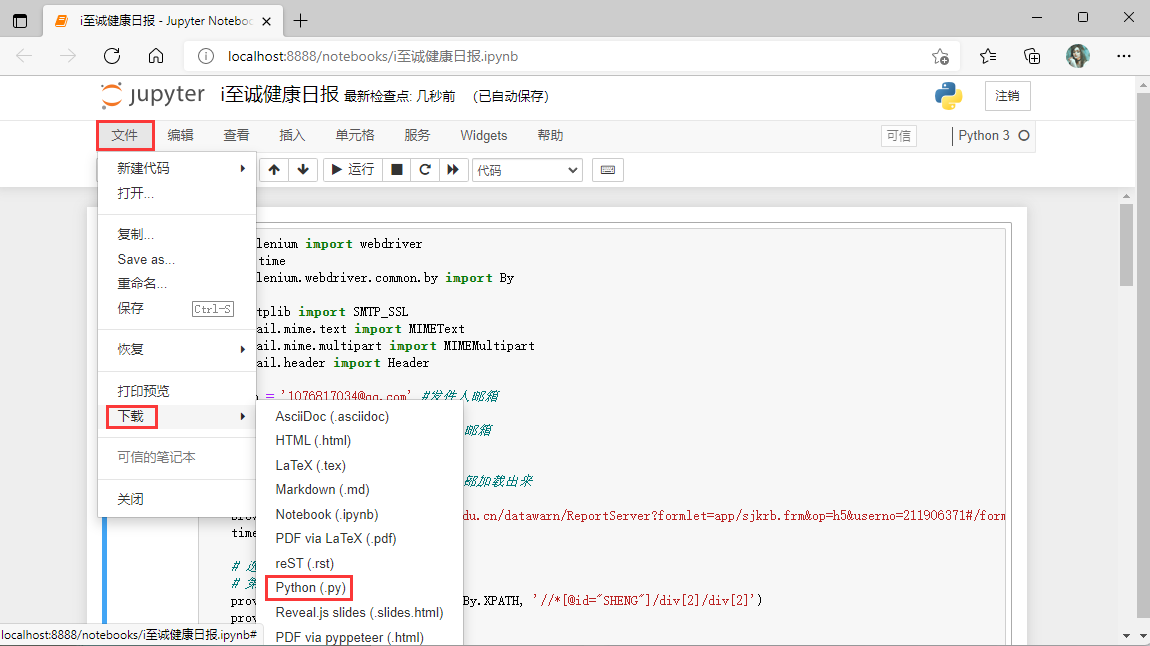
Task: Expand the 恢复 submenu
Action: coord(177,349)
